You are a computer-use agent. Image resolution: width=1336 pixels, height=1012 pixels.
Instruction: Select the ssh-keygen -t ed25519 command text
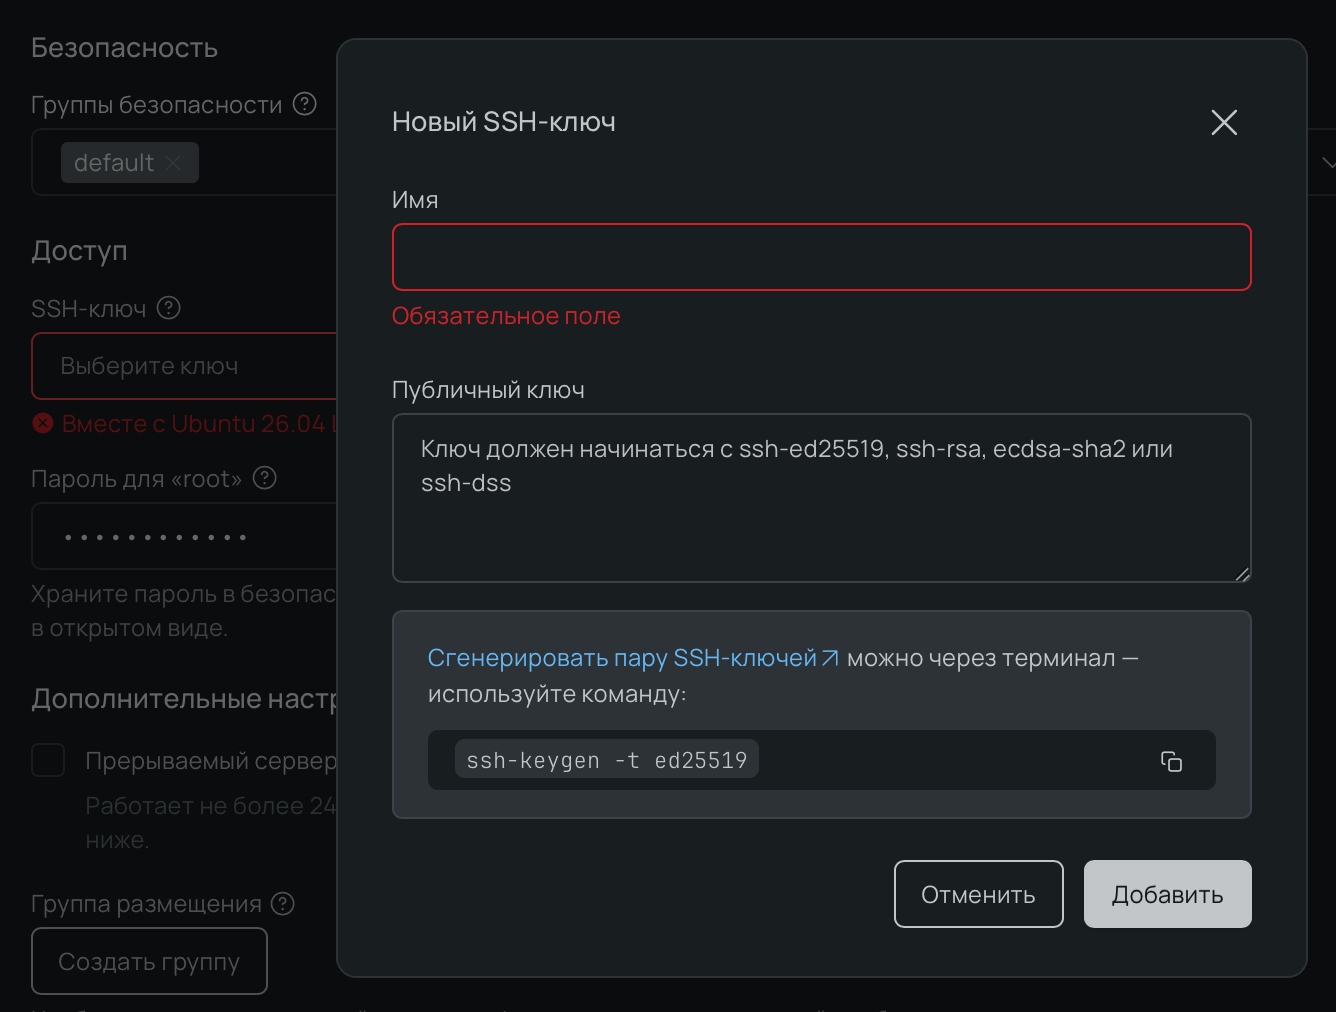[606, 760]
